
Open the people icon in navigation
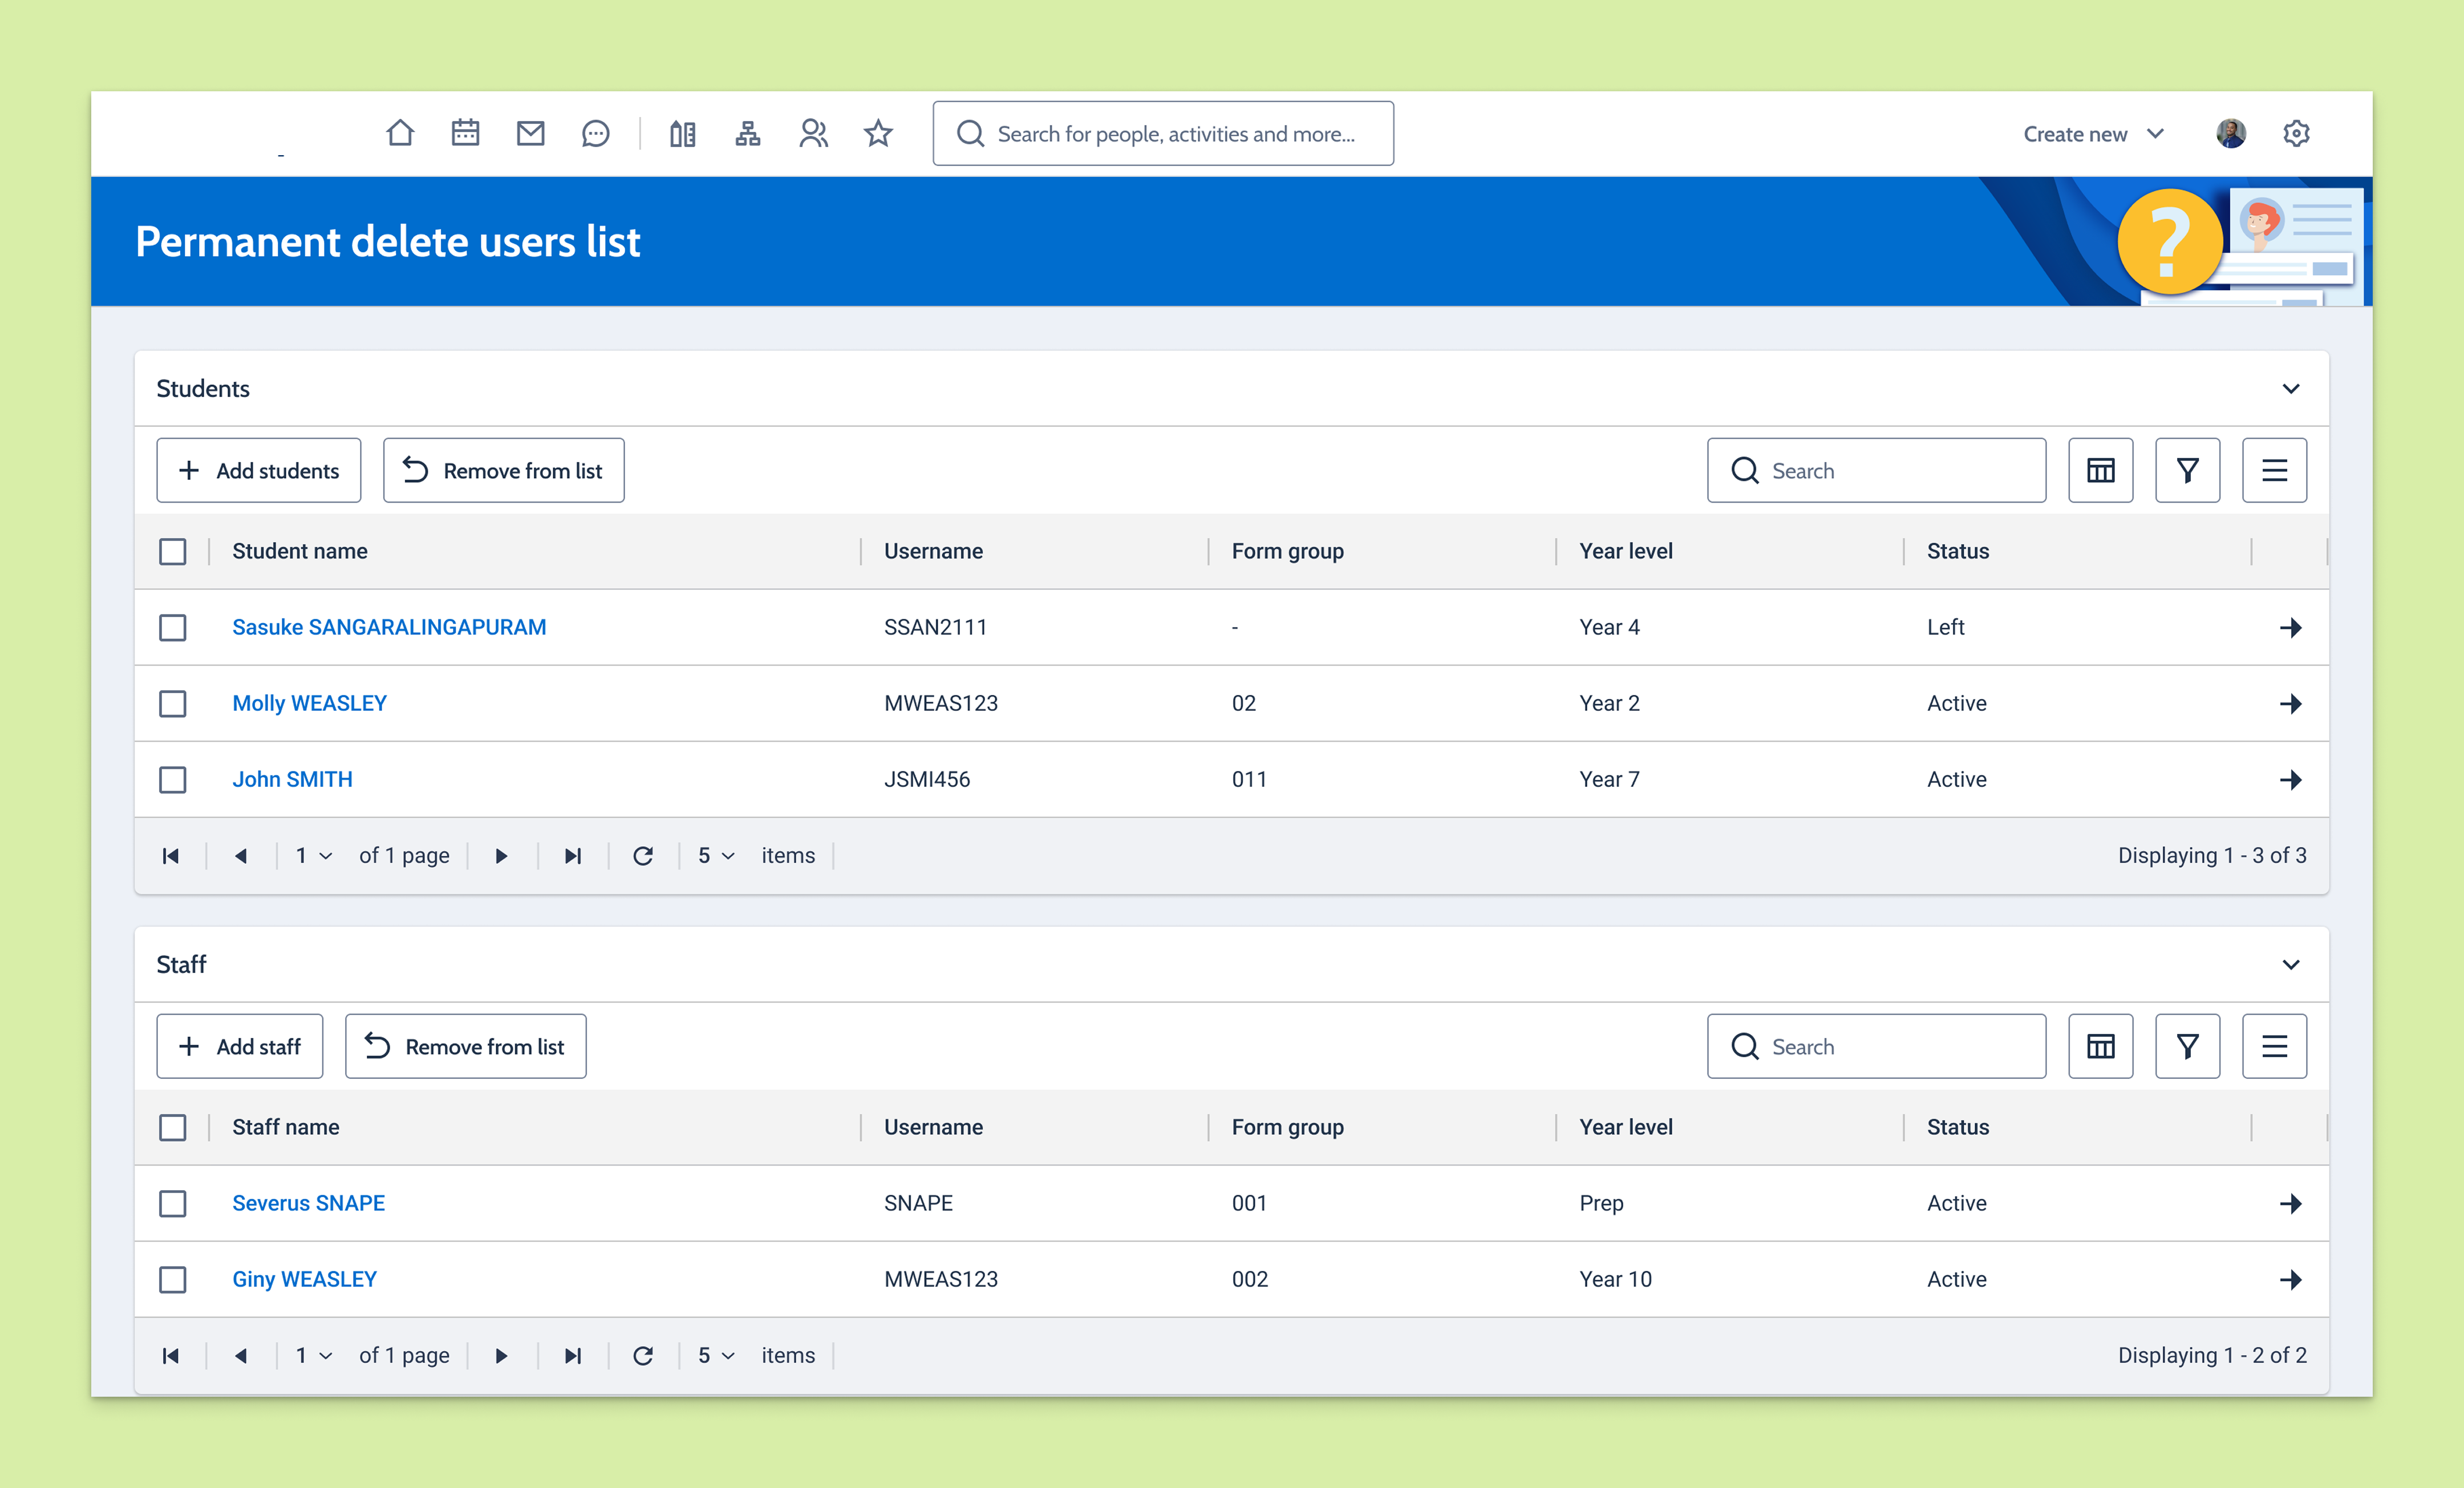(x=813, y=133)
